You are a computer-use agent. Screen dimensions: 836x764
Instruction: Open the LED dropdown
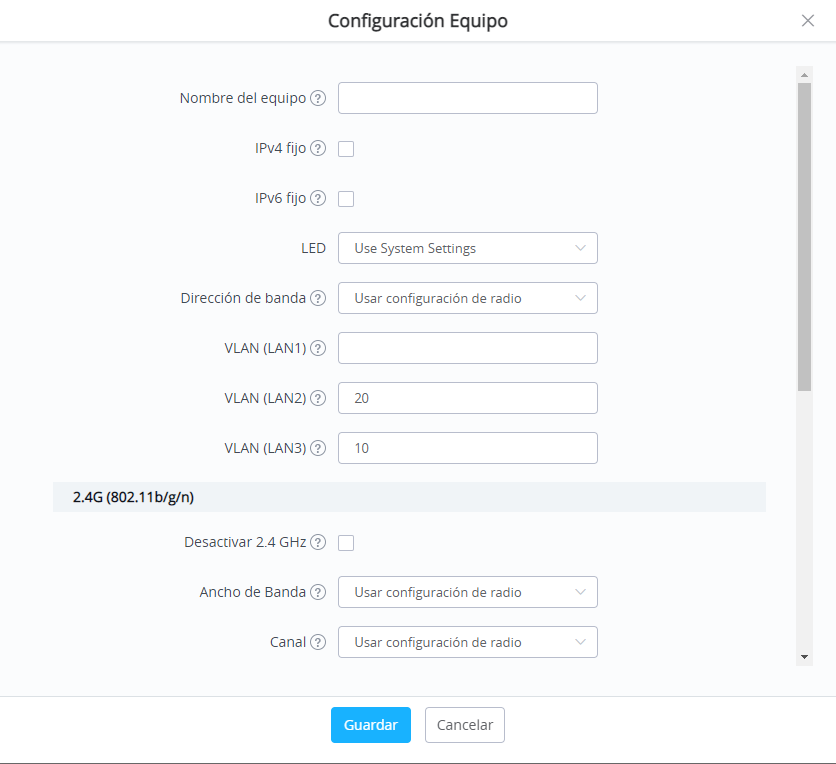(468, 248)
